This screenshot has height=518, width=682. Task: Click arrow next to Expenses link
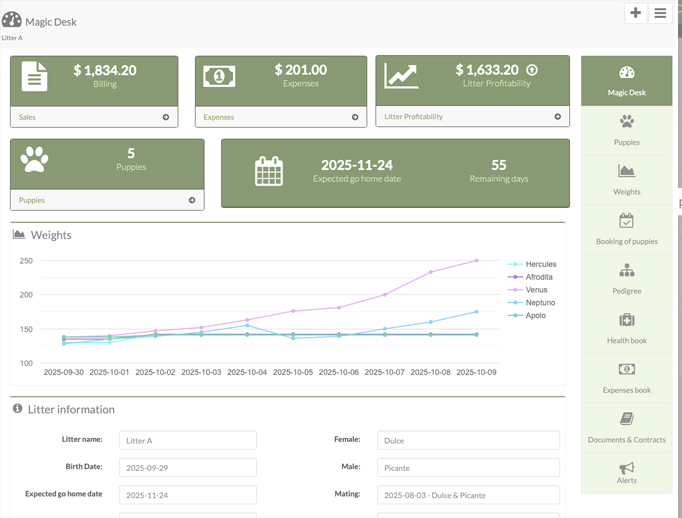(355, 117)
